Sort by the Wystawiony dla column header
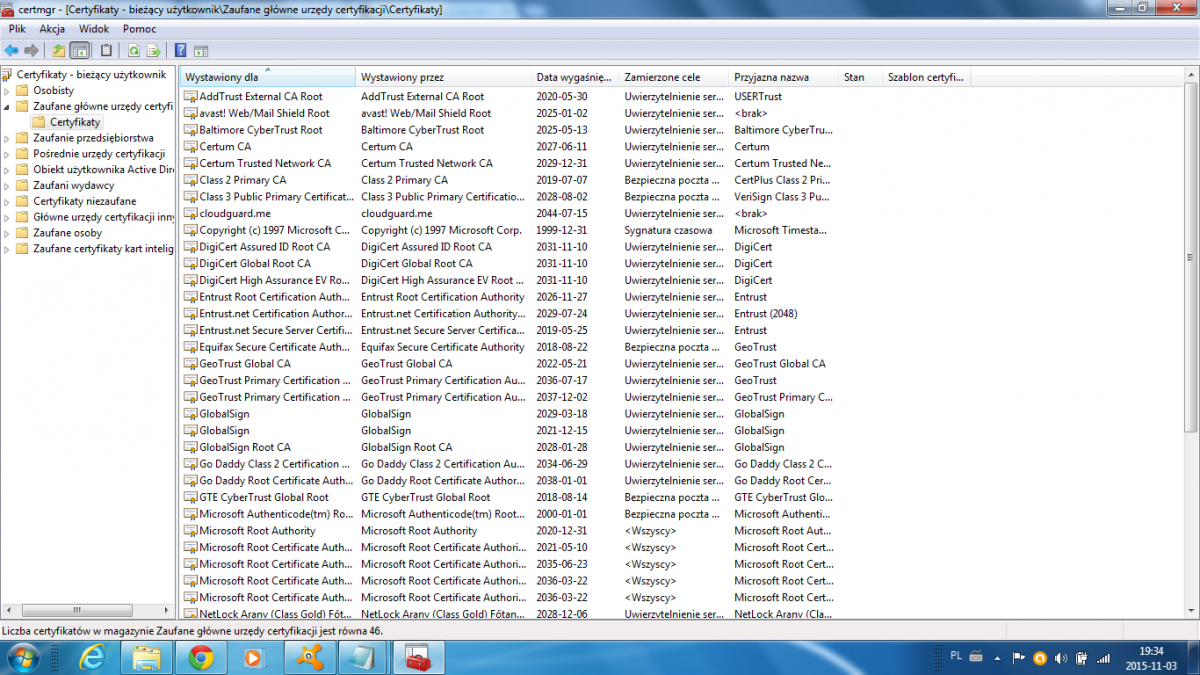The image size is (1200, 675). 268,77
